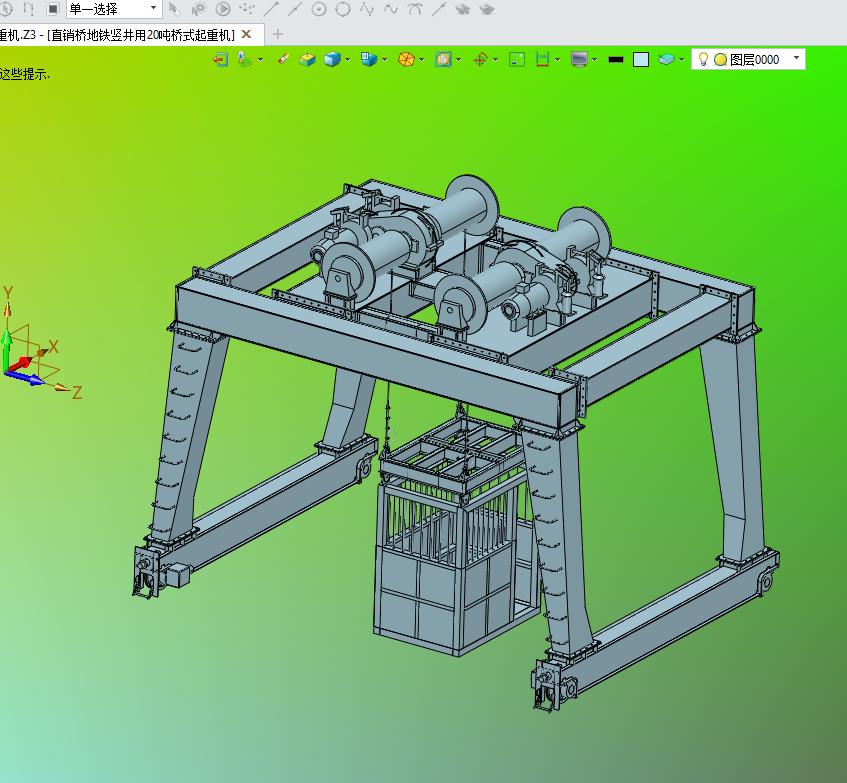This screenshot has width=847, height=783.
Task: Expand the 图层0000 layer dropdown
Action: tap(796, 59)
